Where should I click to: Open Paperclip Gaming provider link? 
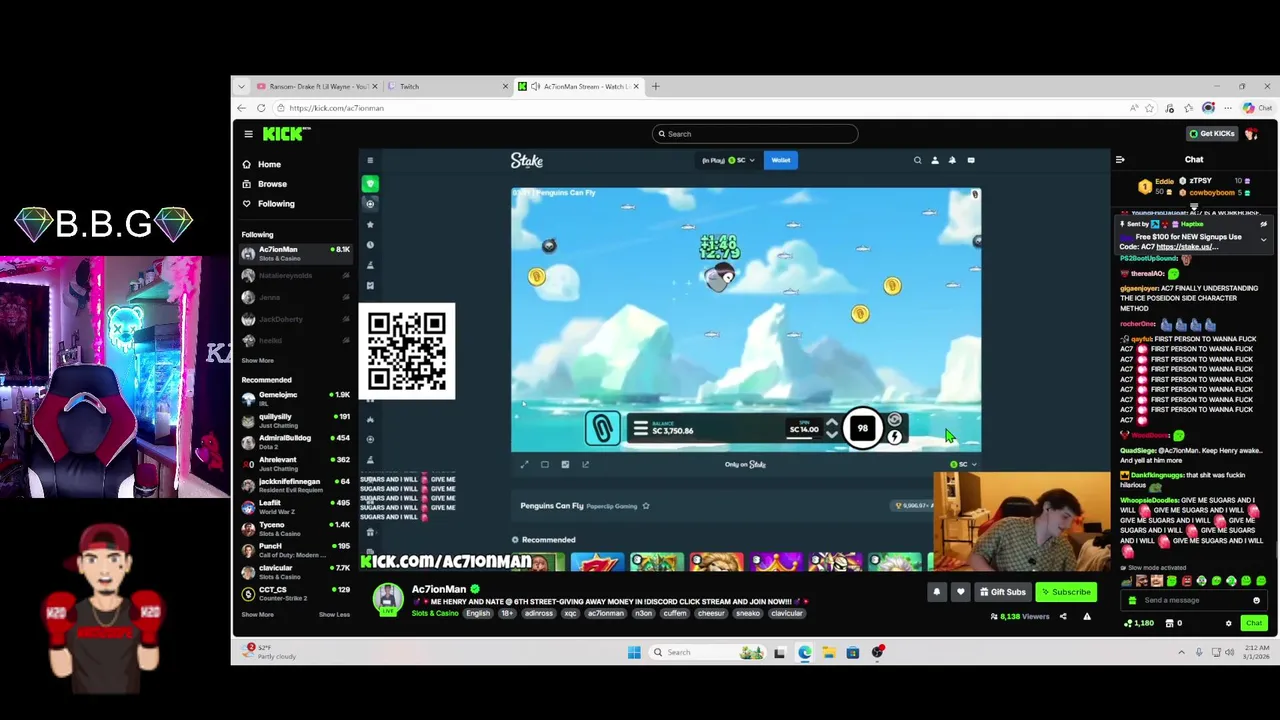pyautogui.click(x=611, y=506)
